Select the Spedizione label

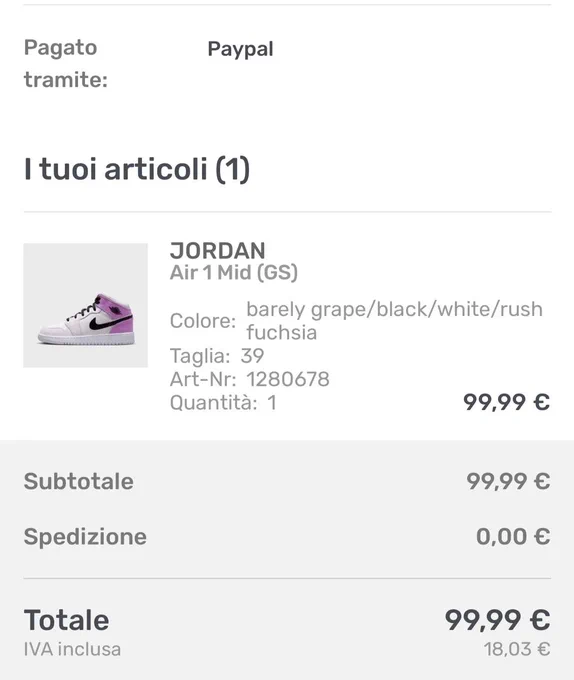[x=85, y=536]
